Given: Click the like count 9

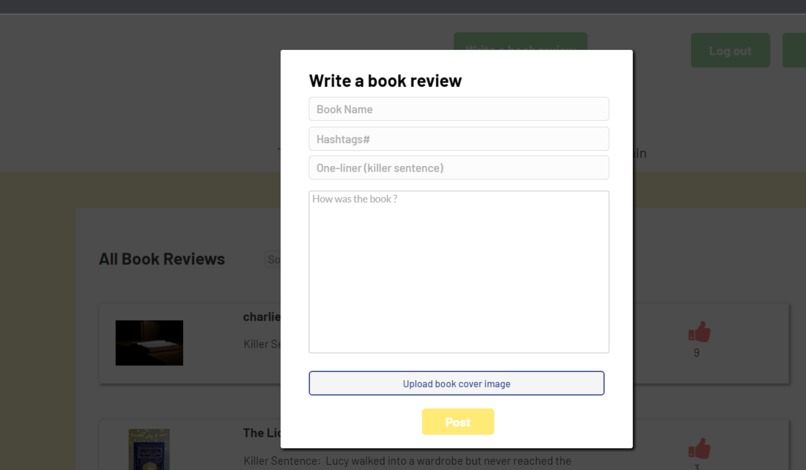Looking at the screenshot, I should pos(697,353).
